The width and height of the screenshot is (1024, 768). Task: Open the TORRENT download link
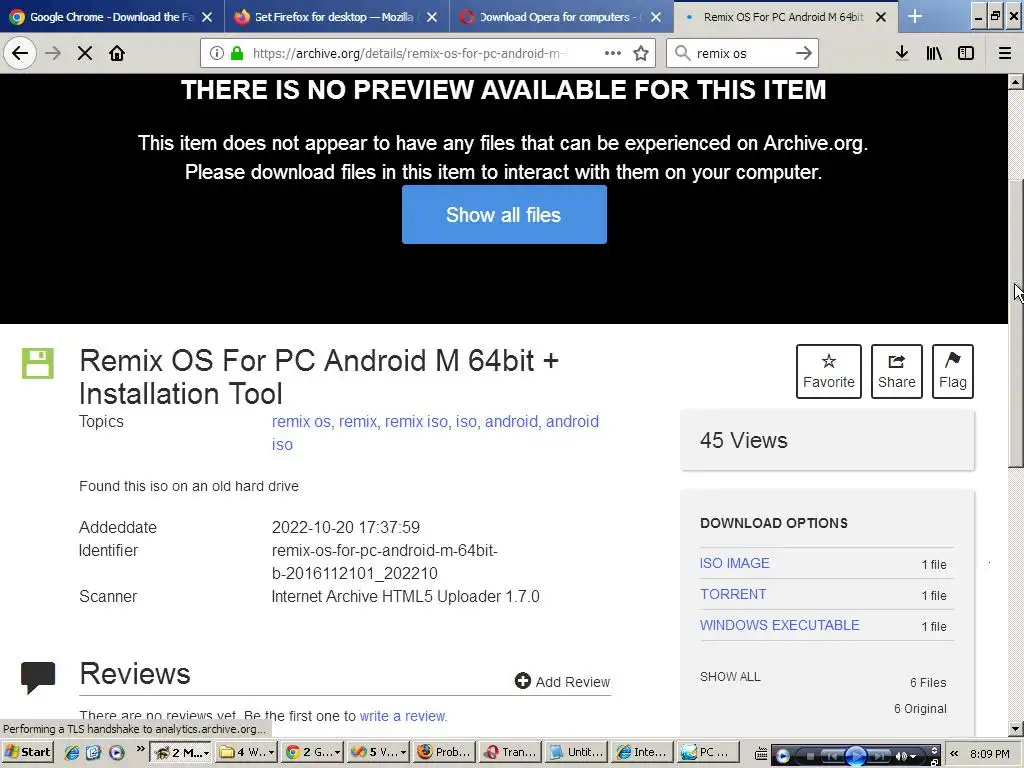point(733,594)
